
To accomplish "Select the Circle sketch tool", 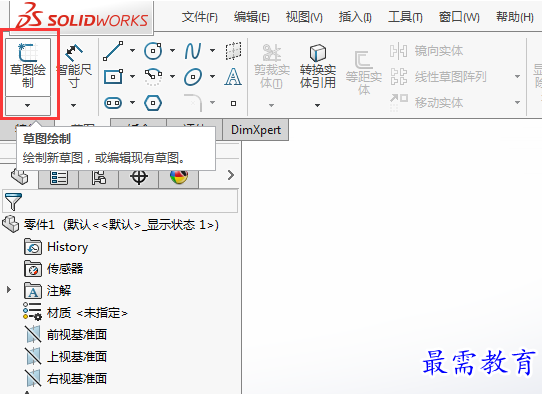I will (153, 51).
